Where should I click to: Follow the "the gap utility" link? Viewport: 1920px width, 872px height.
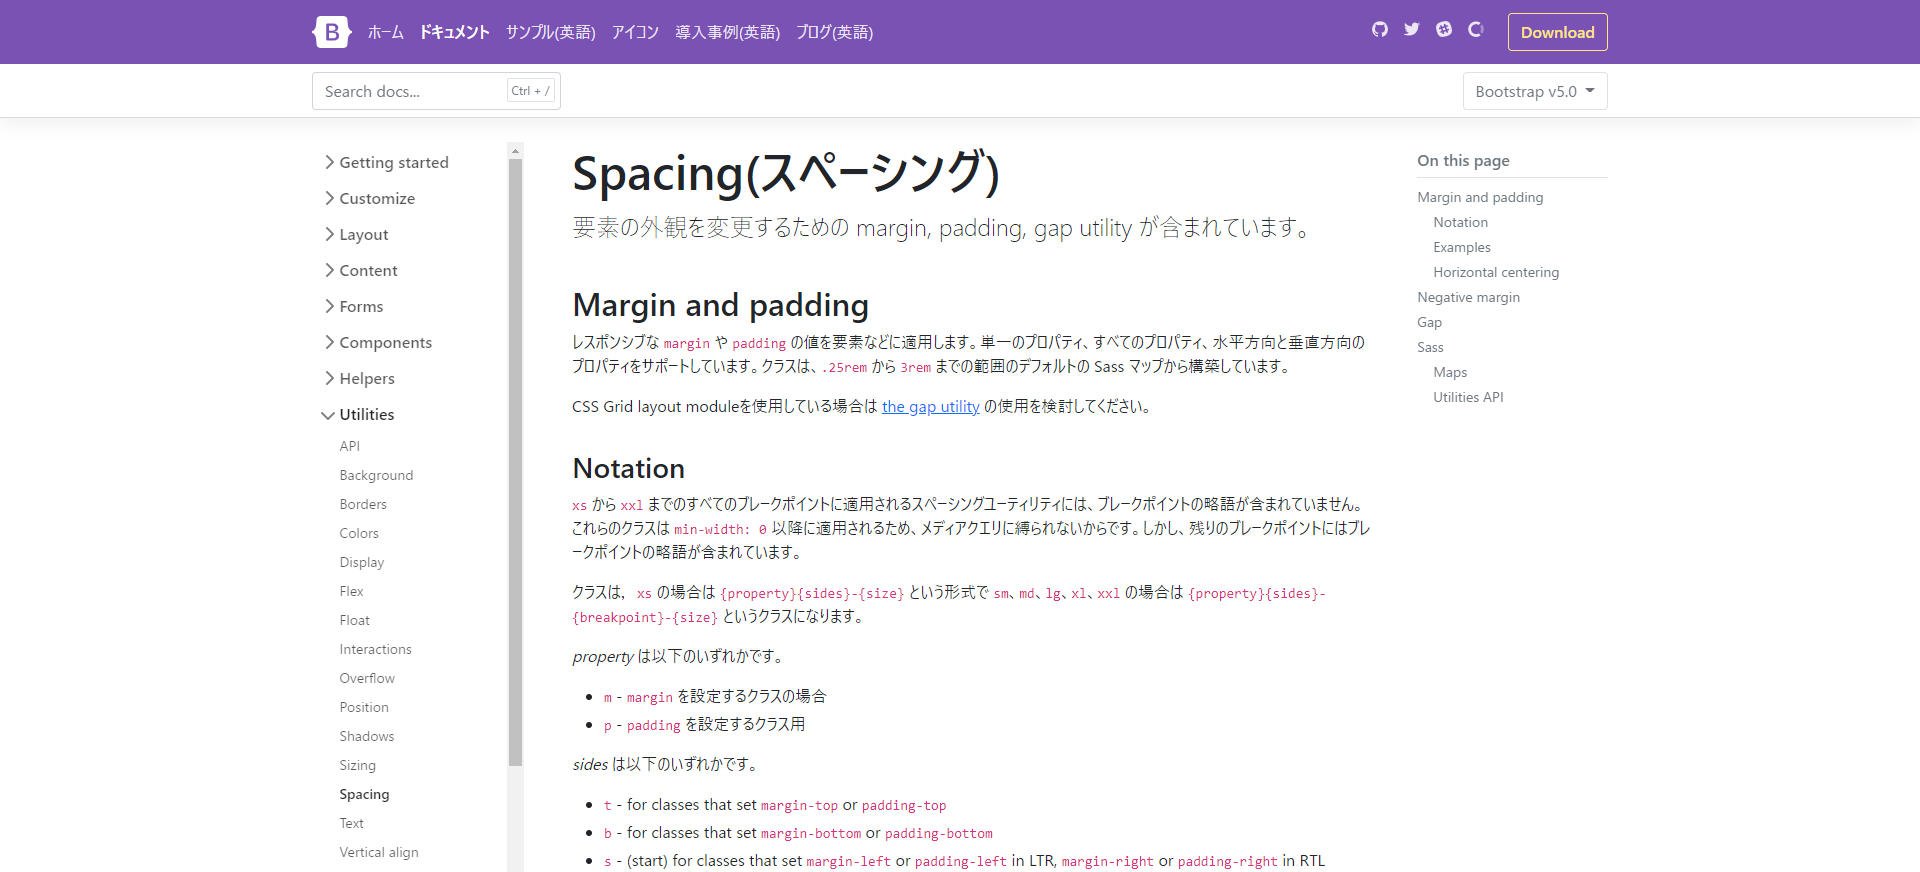point(930,407)
